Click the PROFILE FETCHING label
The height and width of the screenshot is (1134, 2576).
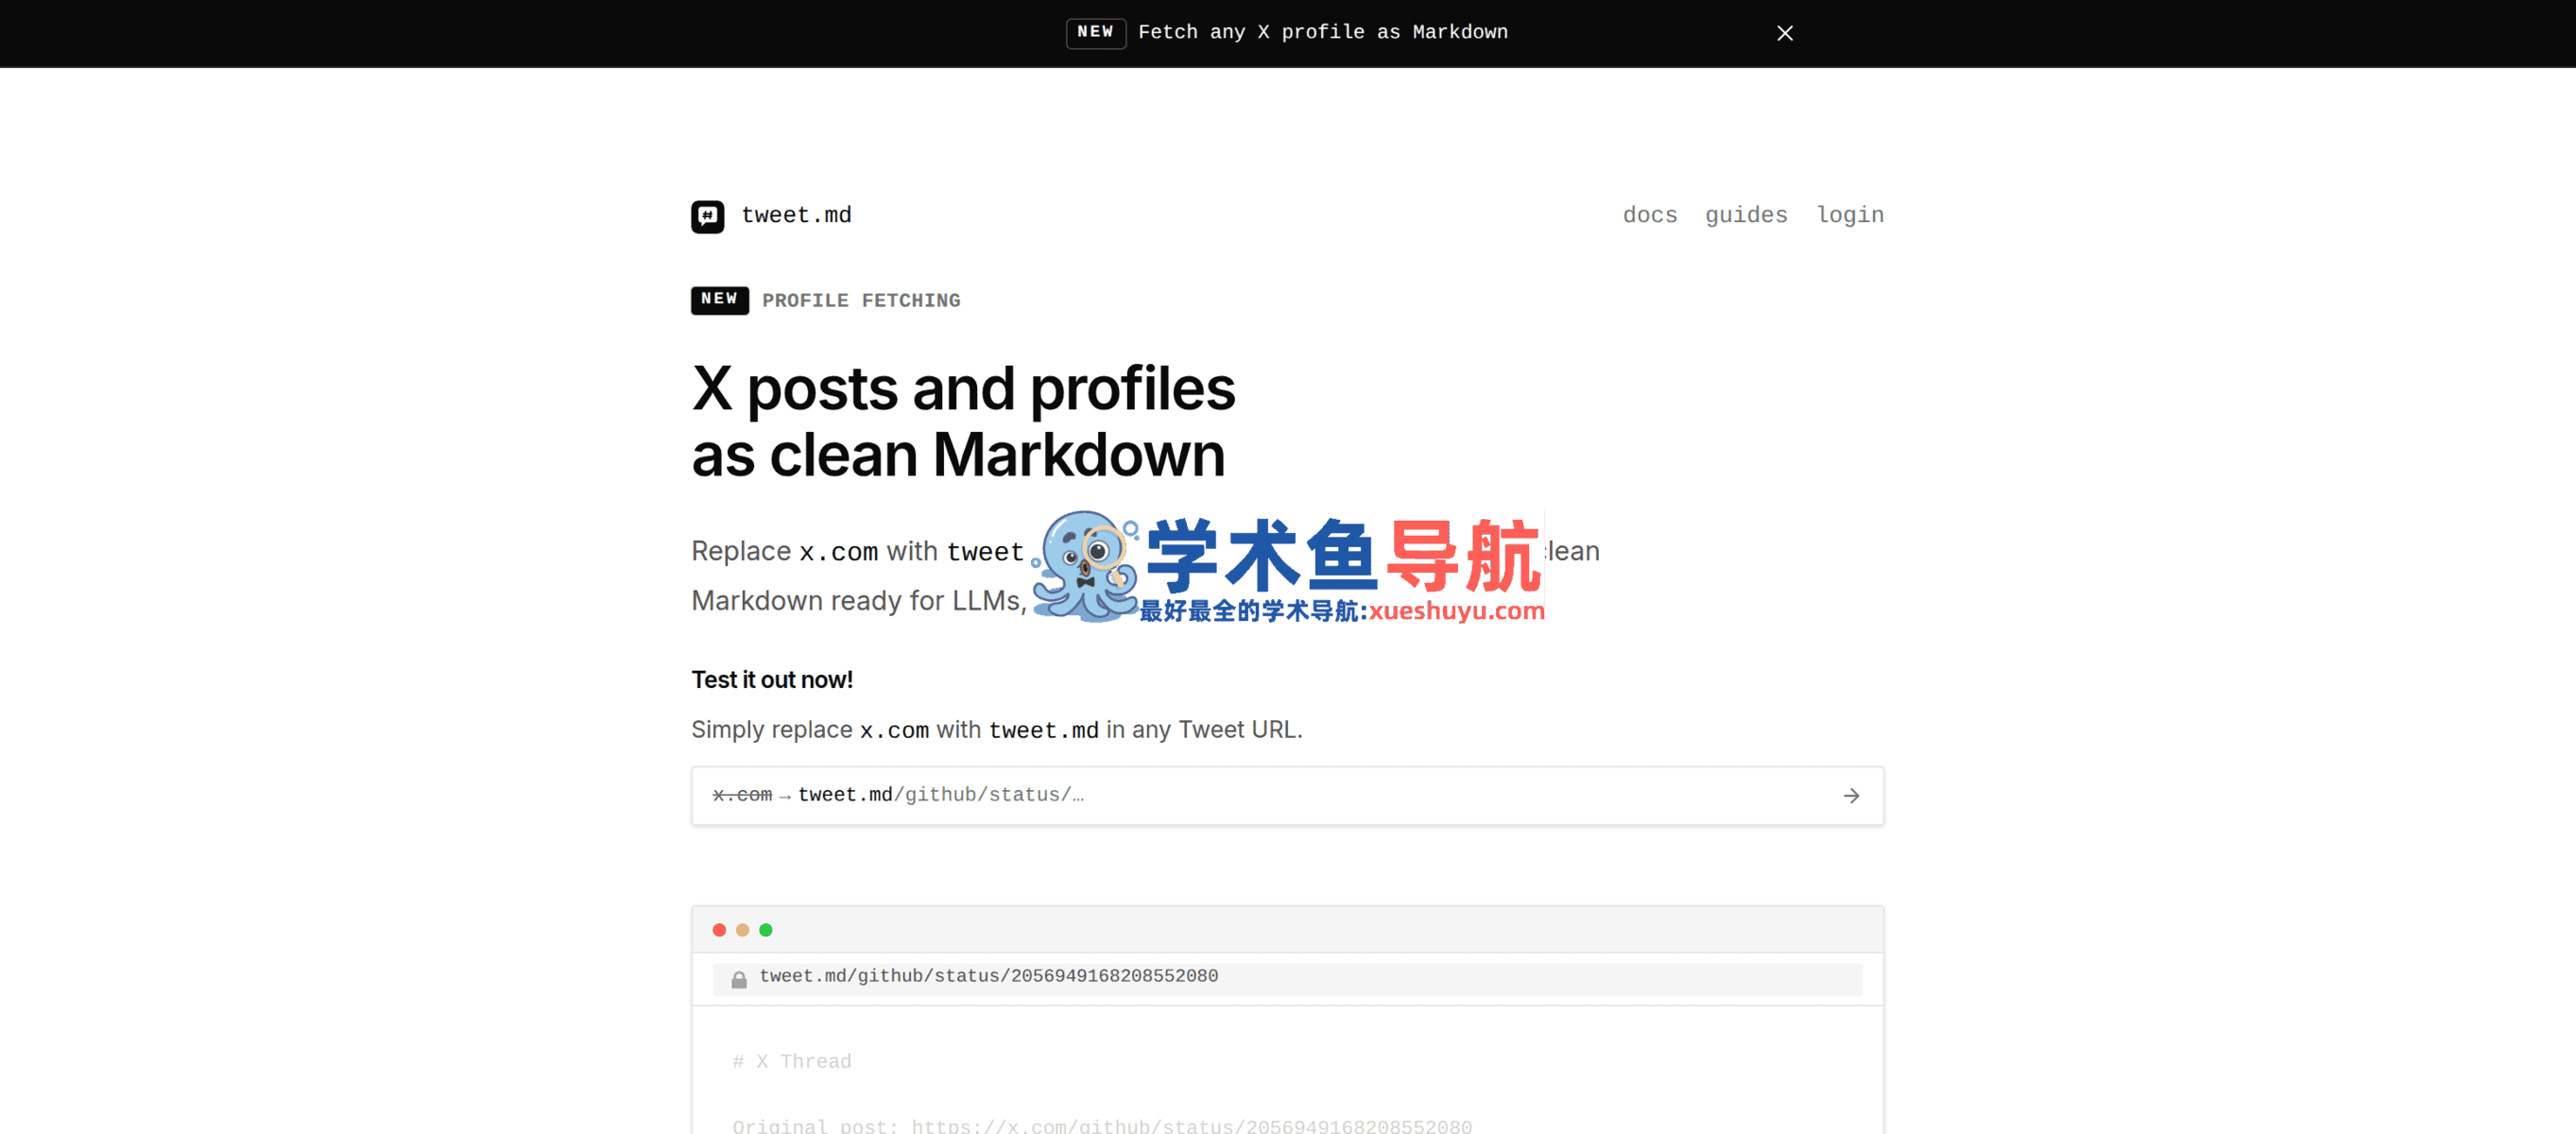tap(861, 301)
